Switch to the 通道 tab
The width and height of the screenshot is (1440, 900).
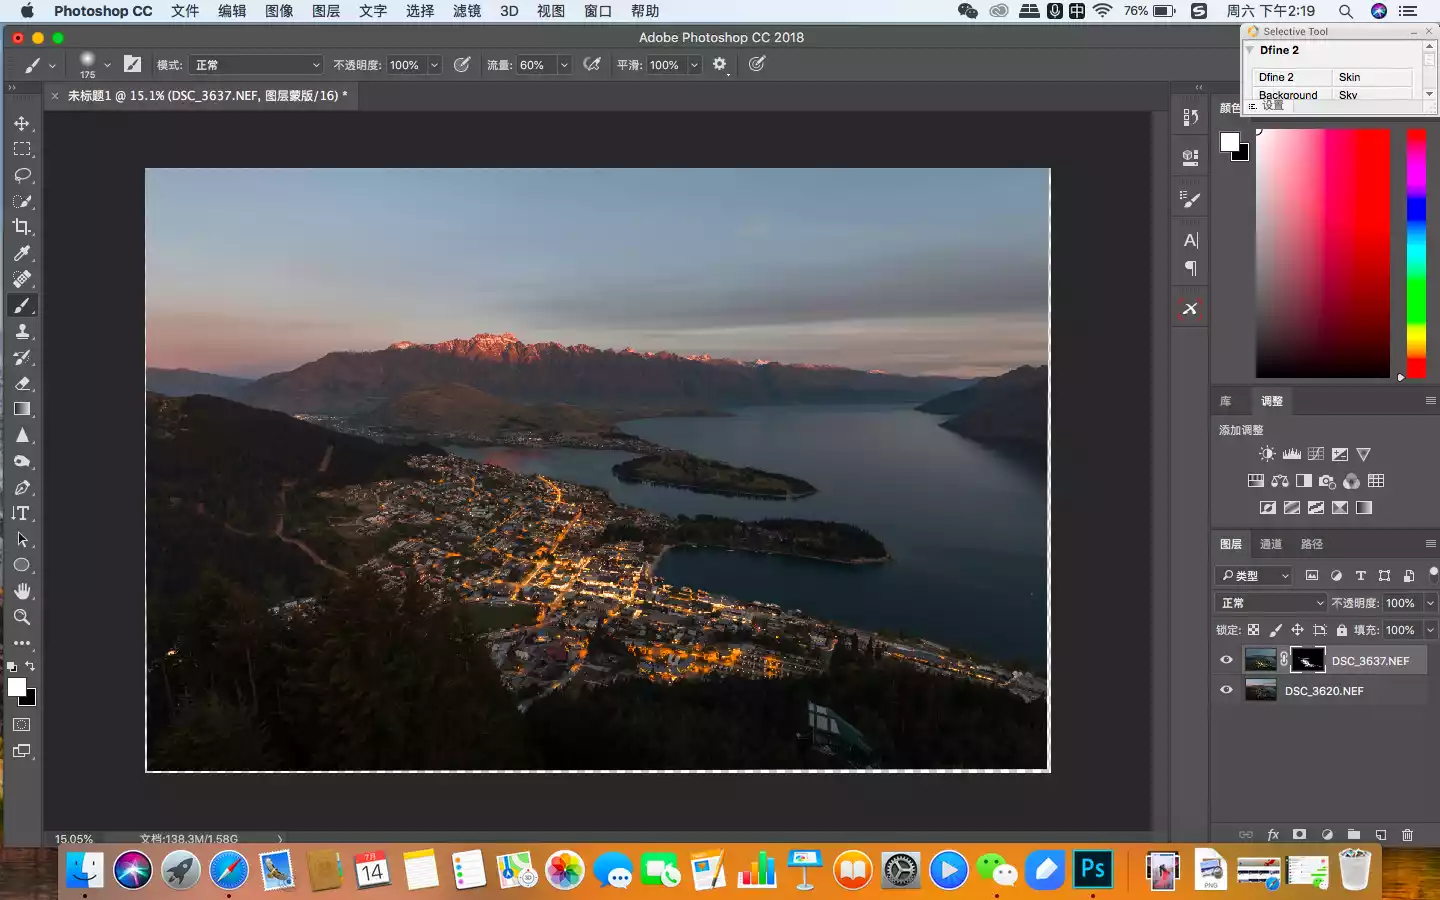point(1271,544)
